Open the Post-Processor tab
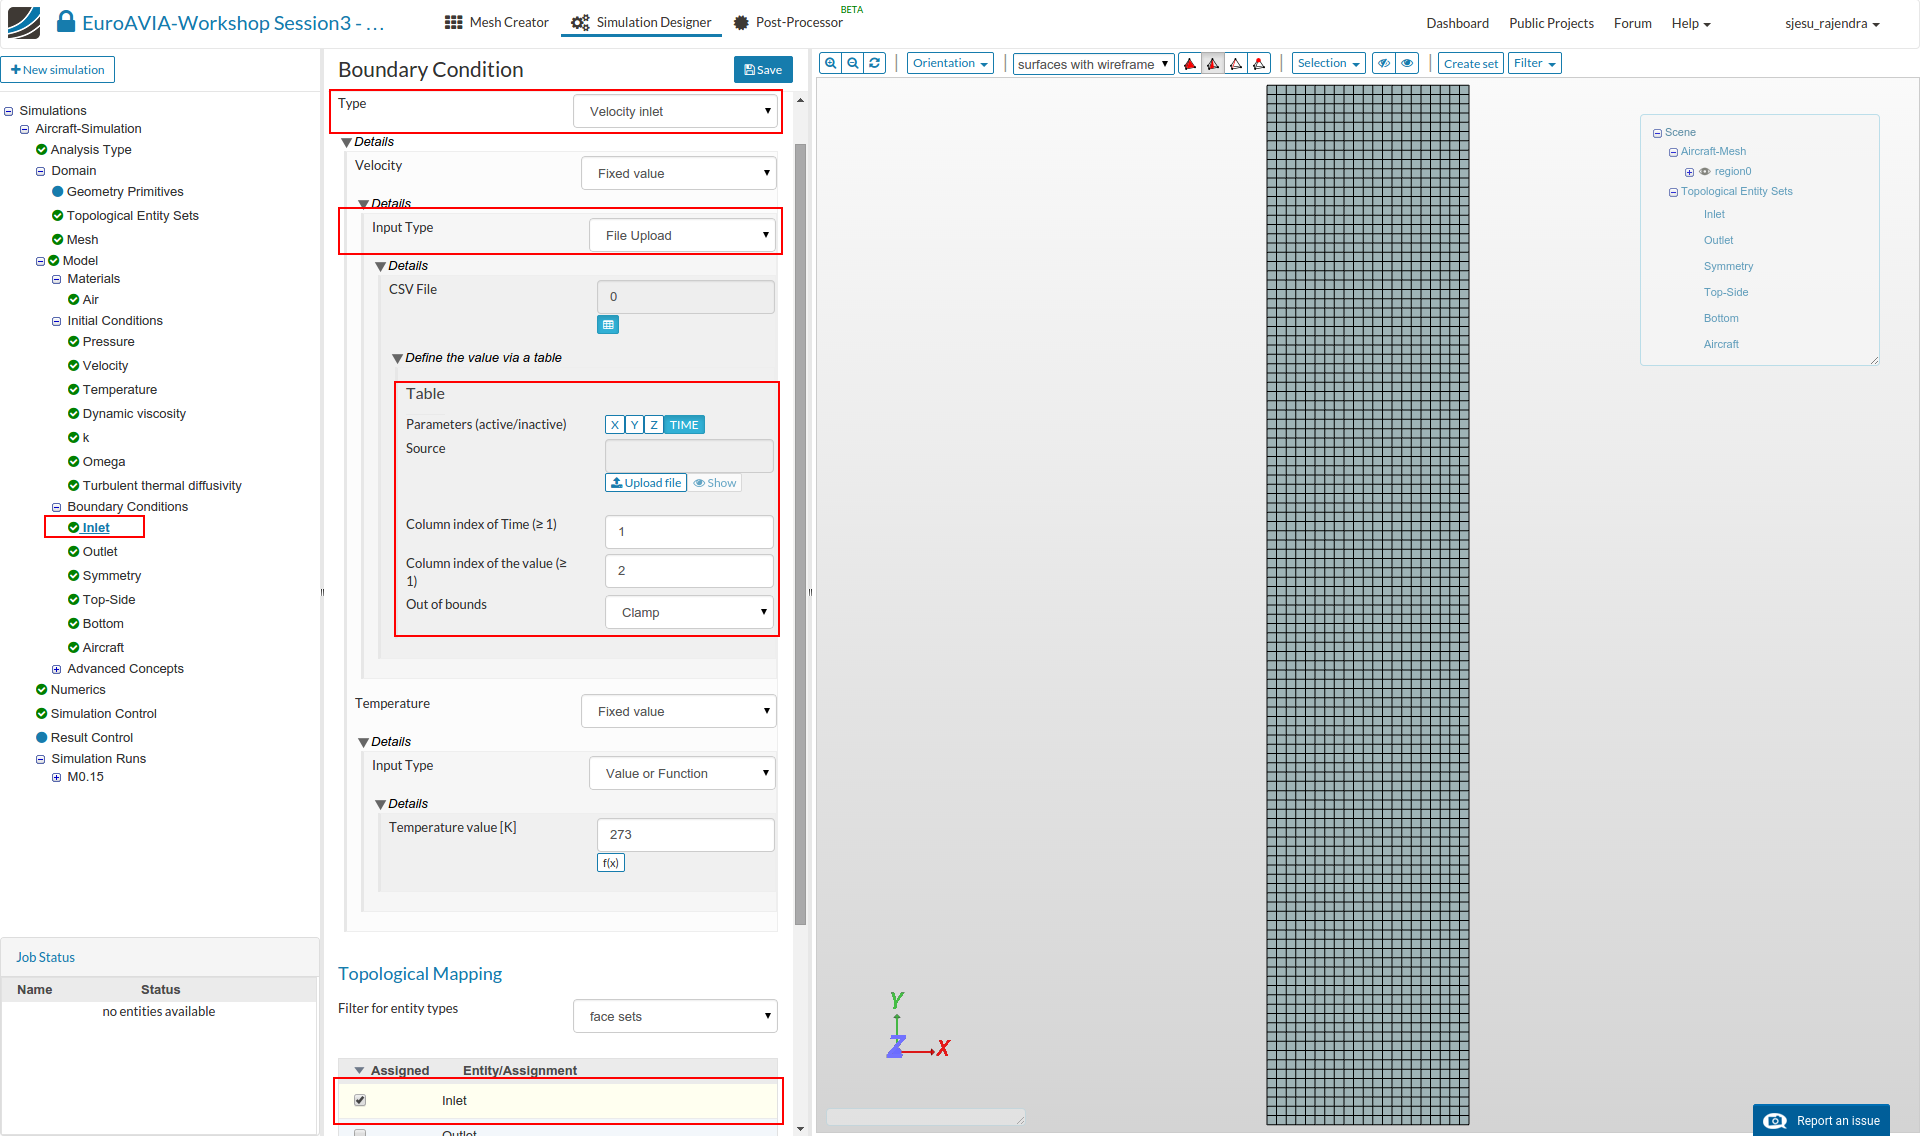1920x1136 pixels. [788, 22]
